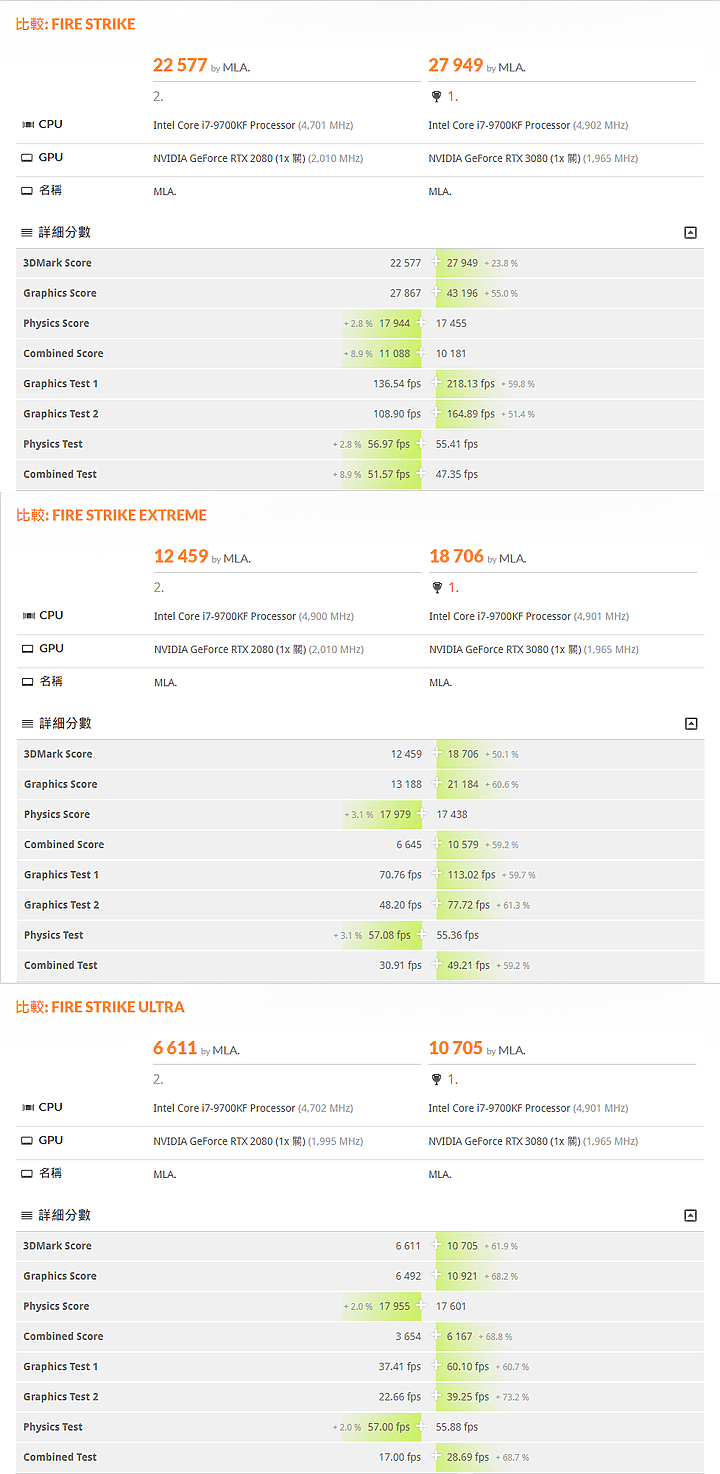Screen dimensions: 720x1474
Task: Click the Graphics Score value 10 921
Action: [462, 1276]
